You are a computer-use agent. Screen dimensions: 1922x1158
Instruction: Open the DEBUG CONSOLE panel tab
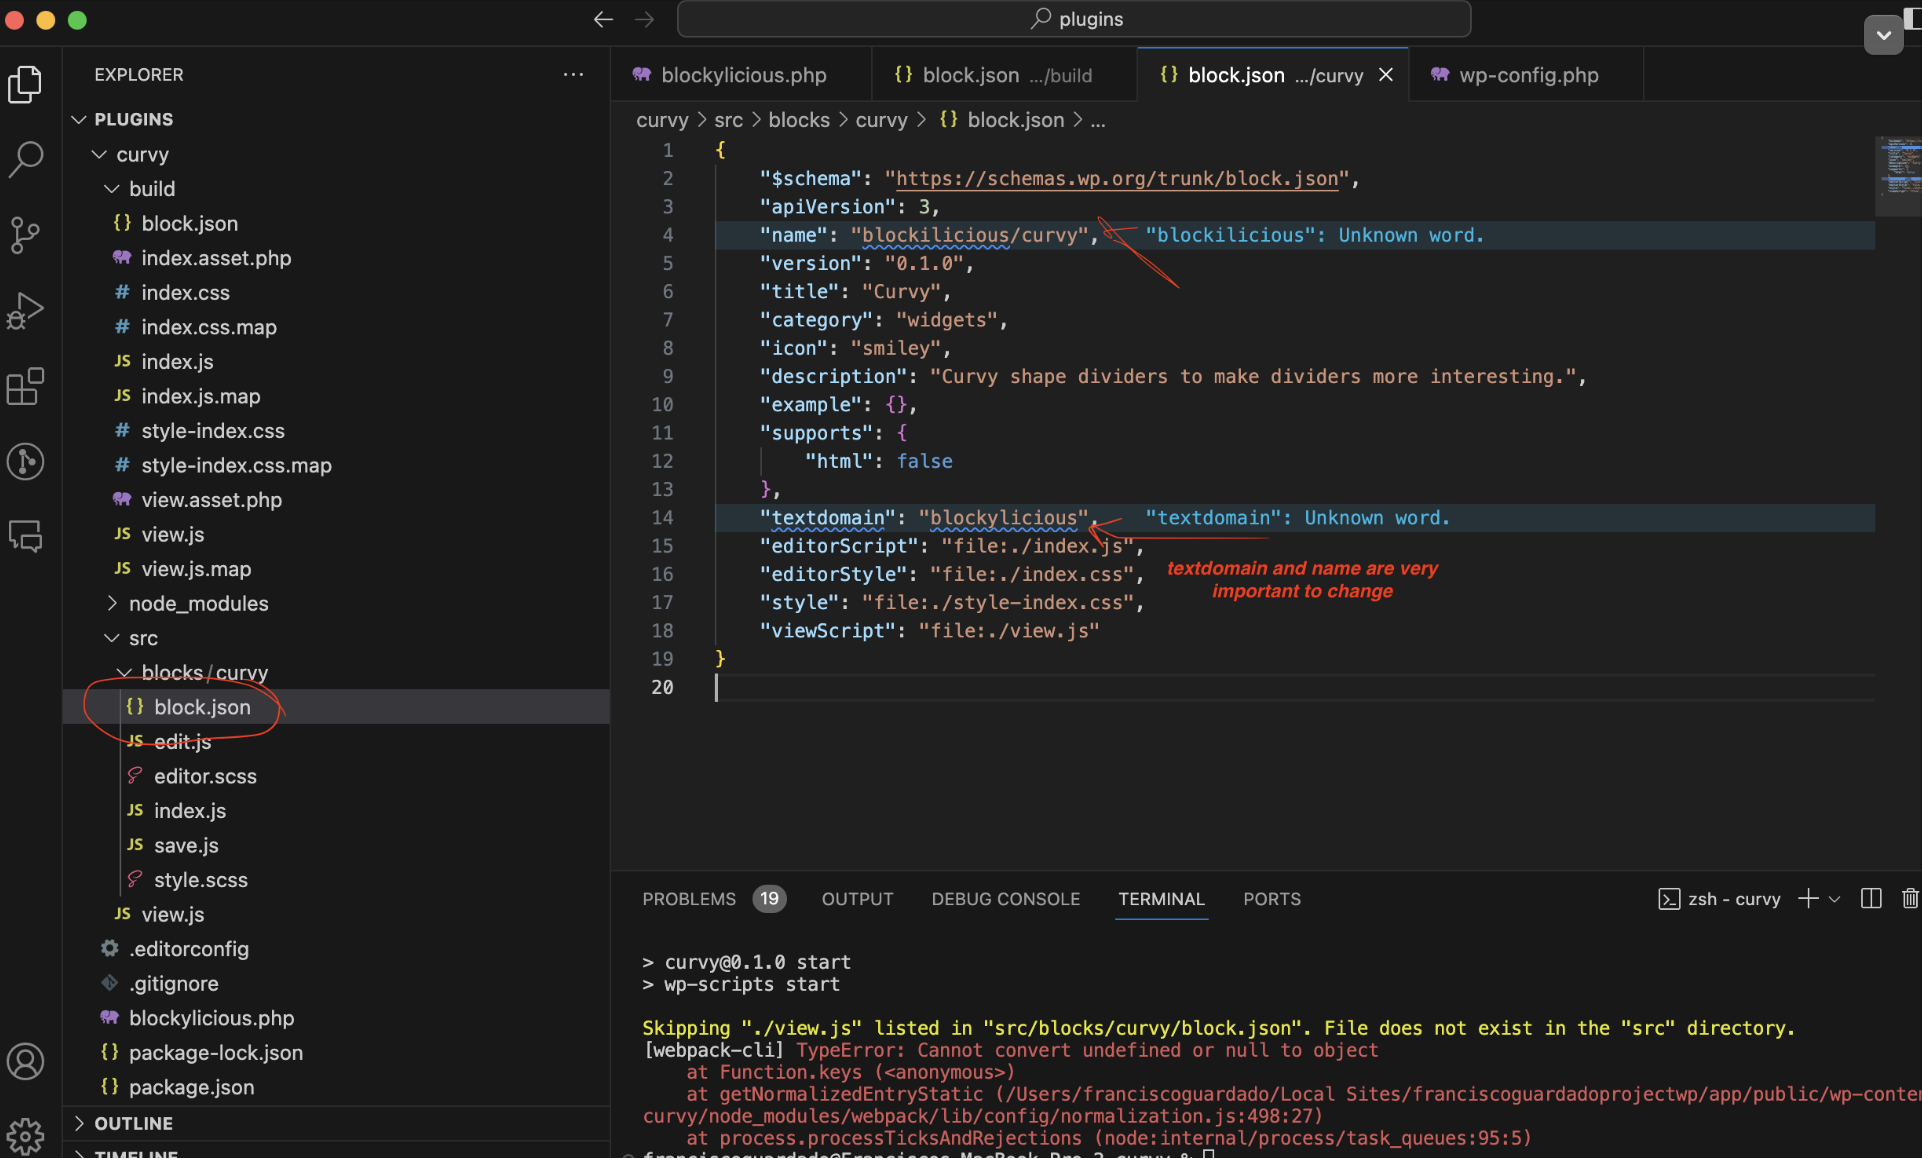pos(1005,899)
